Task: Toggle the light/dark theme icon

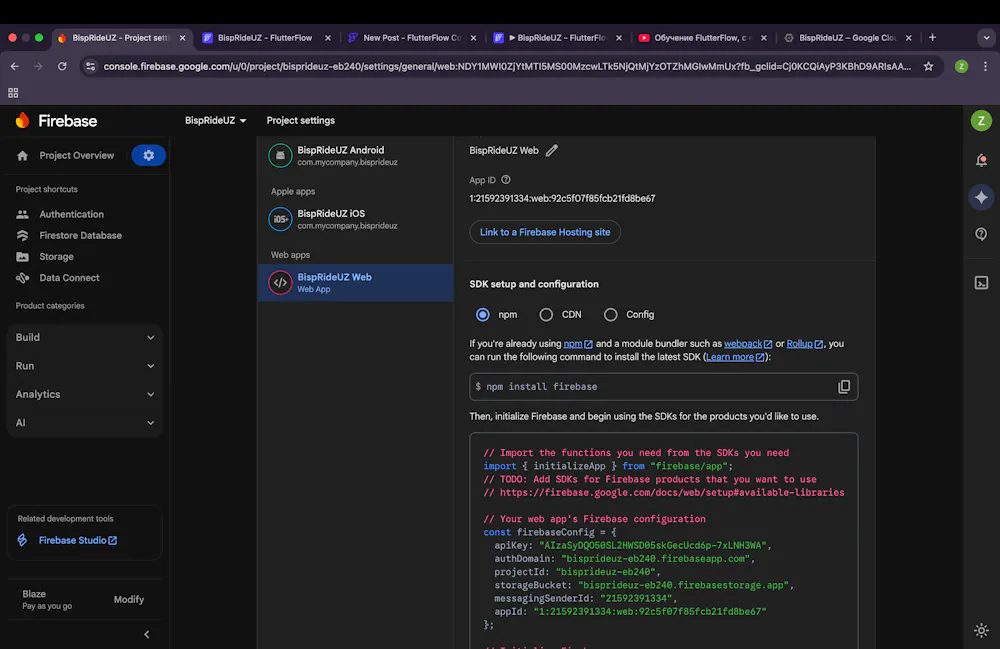Action: 981,630
